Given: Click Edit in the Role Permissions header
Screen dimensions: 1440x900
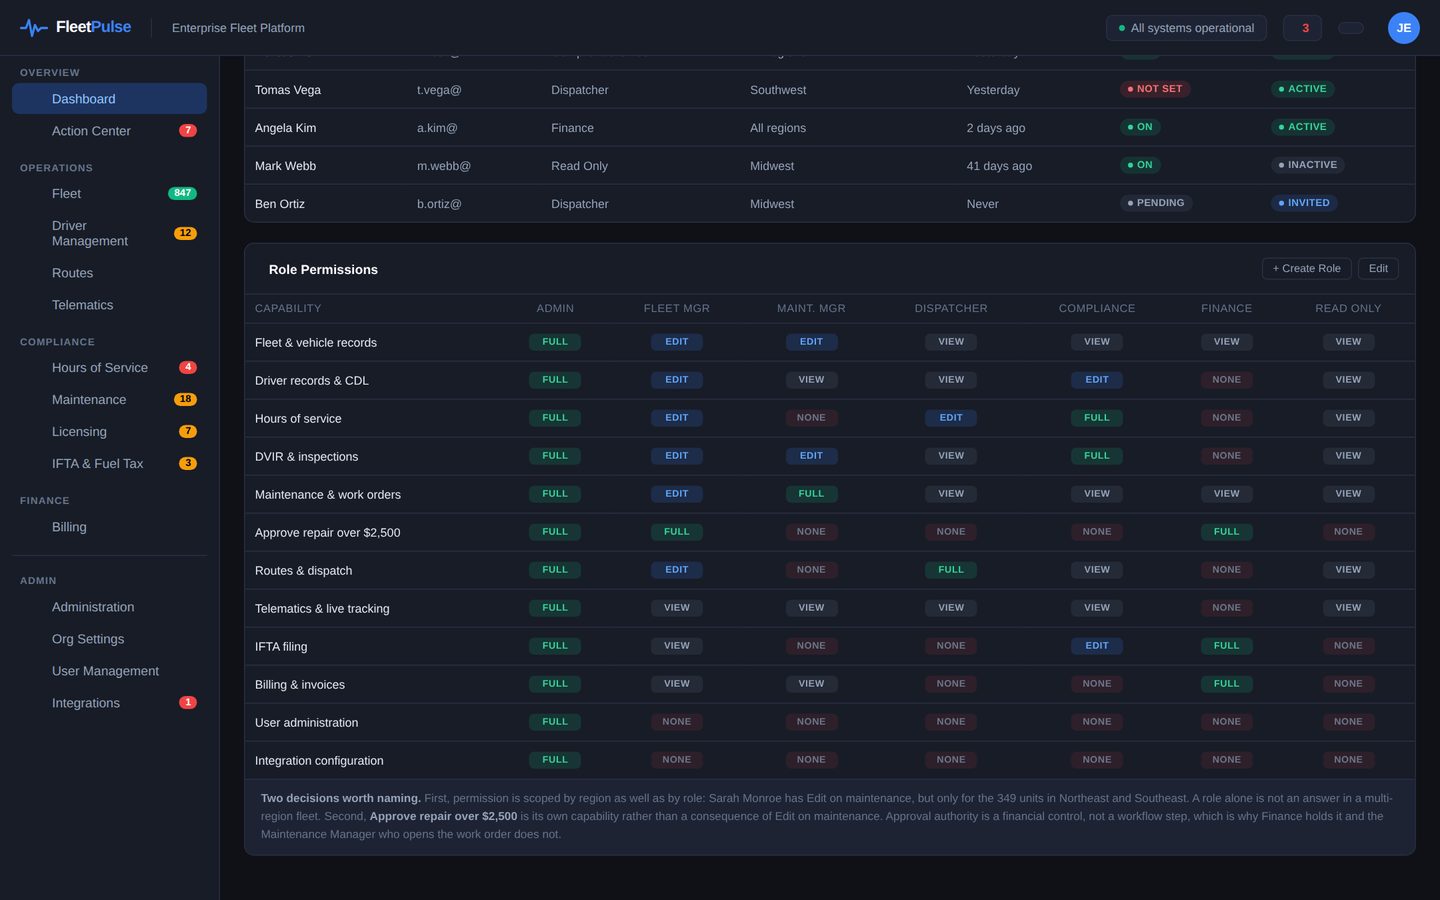Looking at the screenshot, I should pos(1378,268).
